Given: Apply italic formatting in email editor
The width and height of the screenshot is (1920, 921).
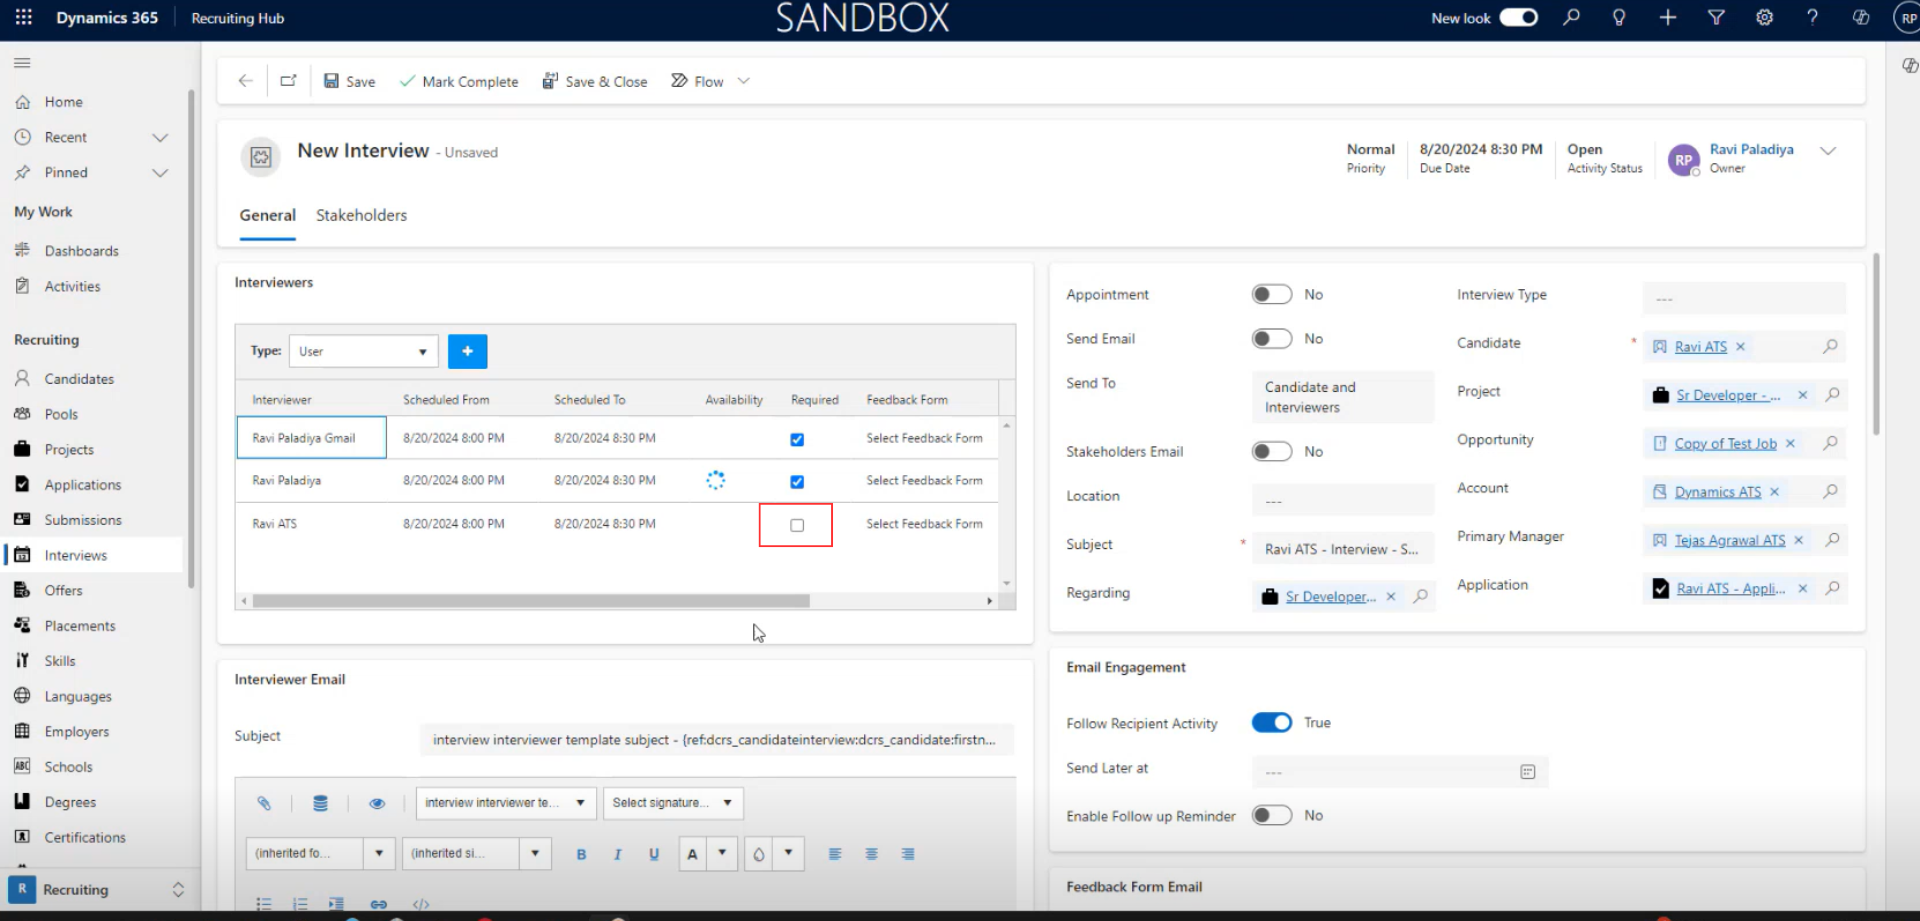Looking at the screenshot, I should pyautogui.click(x=617, y=854).
